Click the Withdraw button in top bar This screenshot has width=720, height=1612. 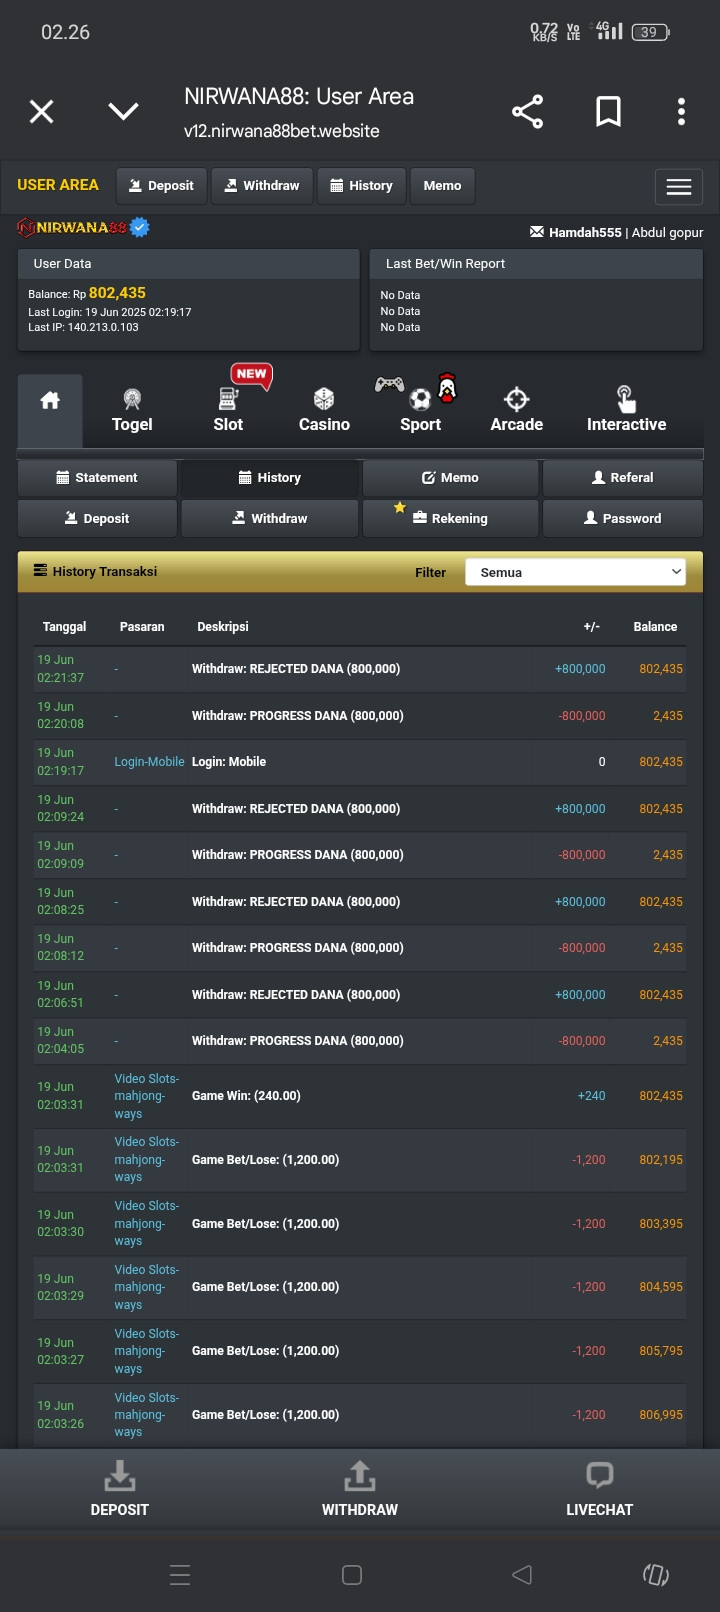pos(262,186)
